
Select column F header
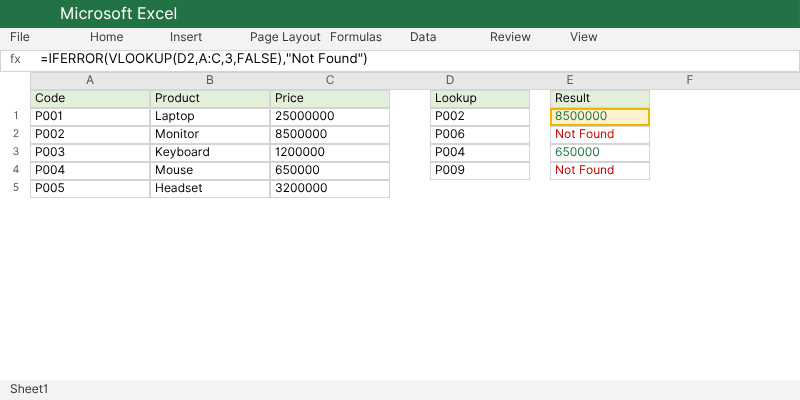tap(690, 80)
